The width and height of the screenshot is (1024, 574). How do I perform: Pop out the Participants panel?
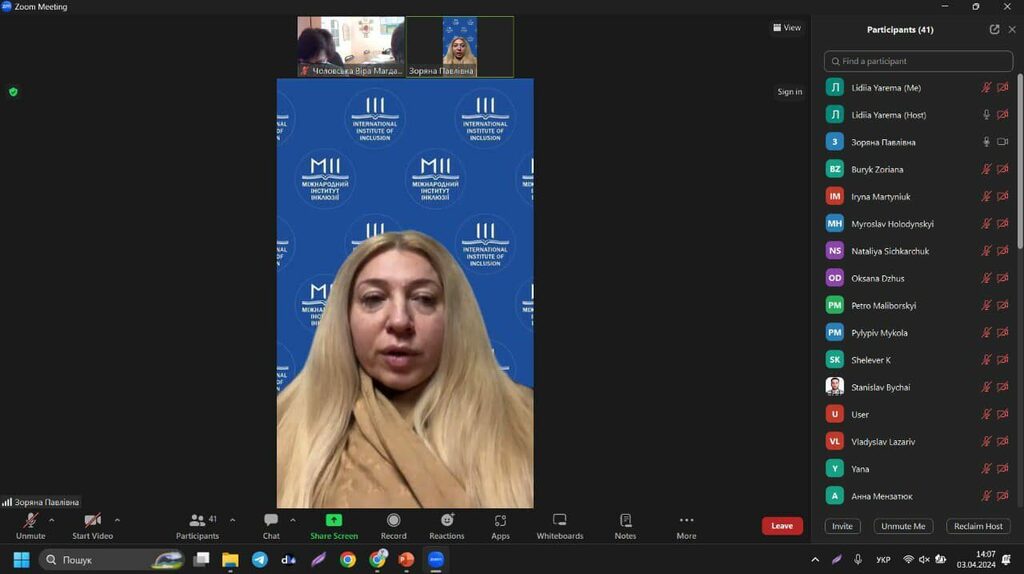coord(994,29)
